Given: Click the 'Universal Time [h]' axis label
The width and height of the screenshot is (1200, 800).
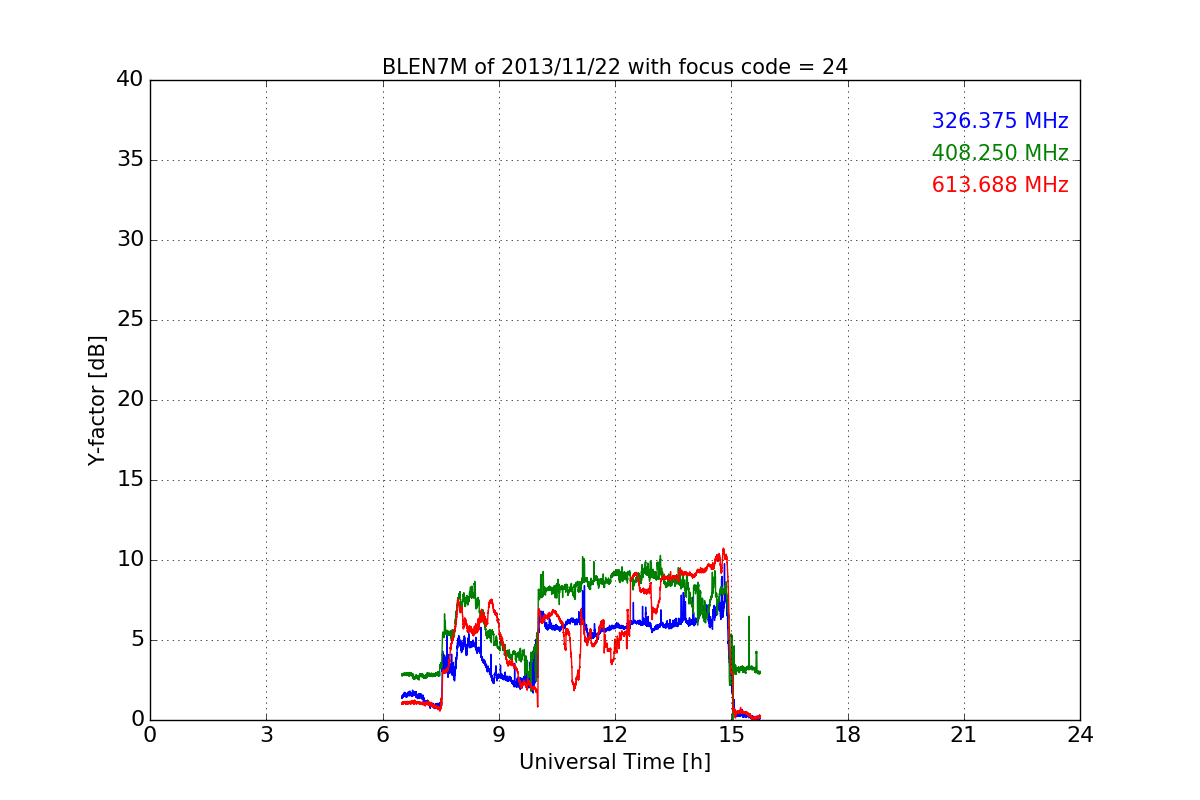Looking at the screenshot, I should (x=615, y=762).
